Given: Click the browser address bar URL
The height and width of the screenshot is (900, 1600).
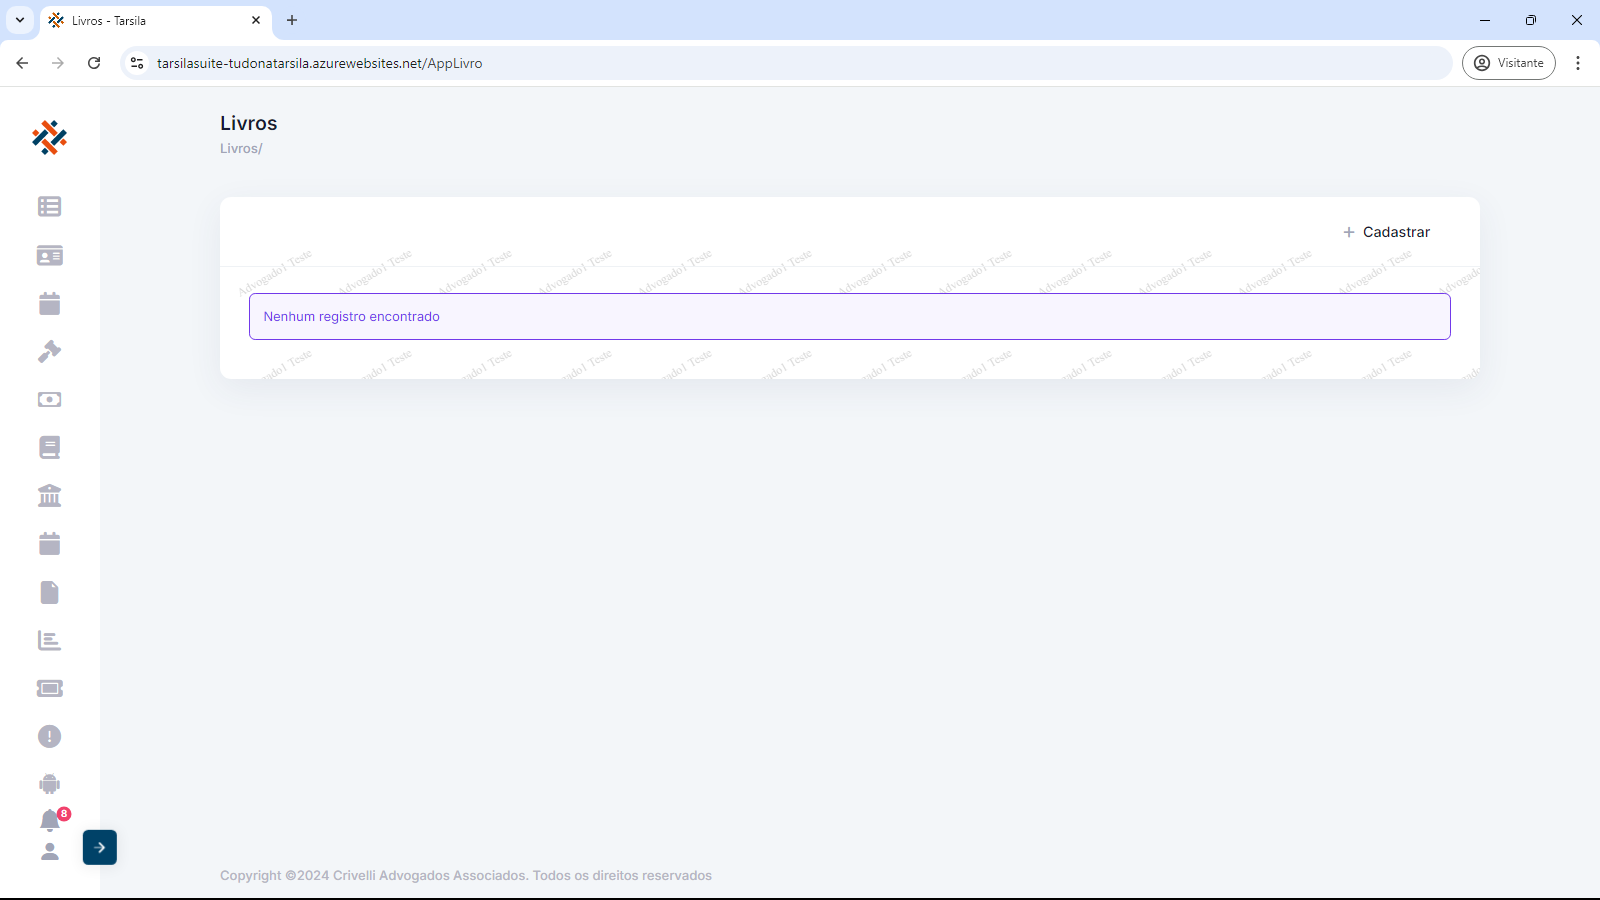Looking at the screenshot, I should click(319, 63).
